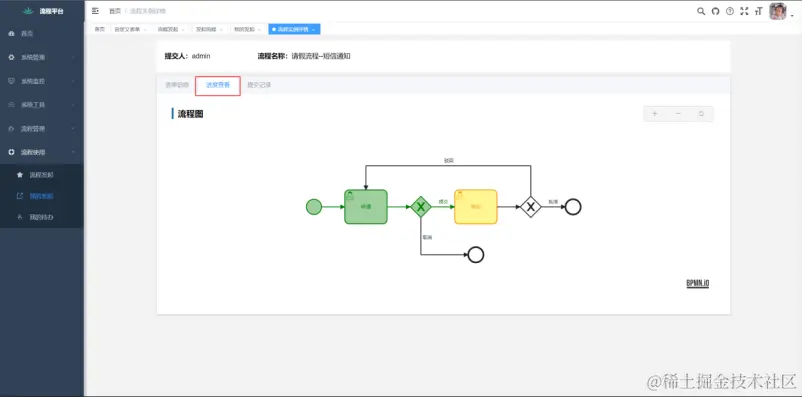Open the user avatar dropdown
Screen dimensions: 803x397
tap(780, 11)
